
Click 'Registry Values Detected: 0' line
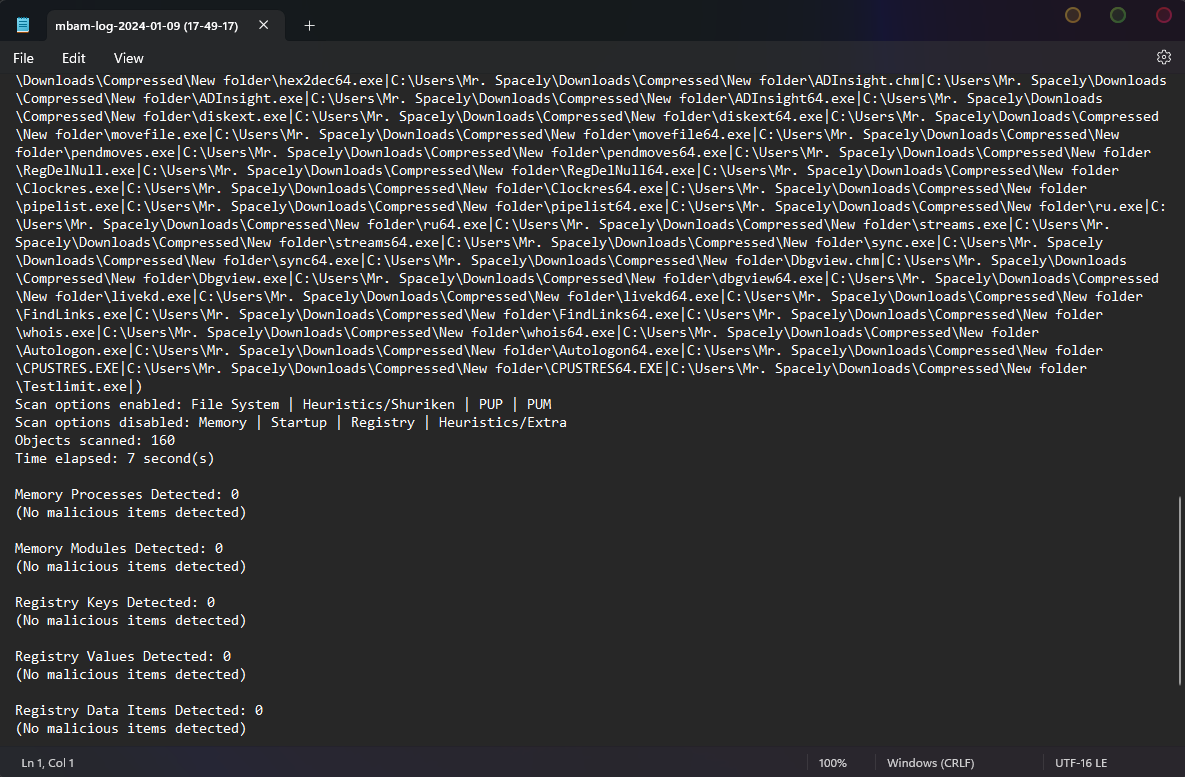[123, 657]
